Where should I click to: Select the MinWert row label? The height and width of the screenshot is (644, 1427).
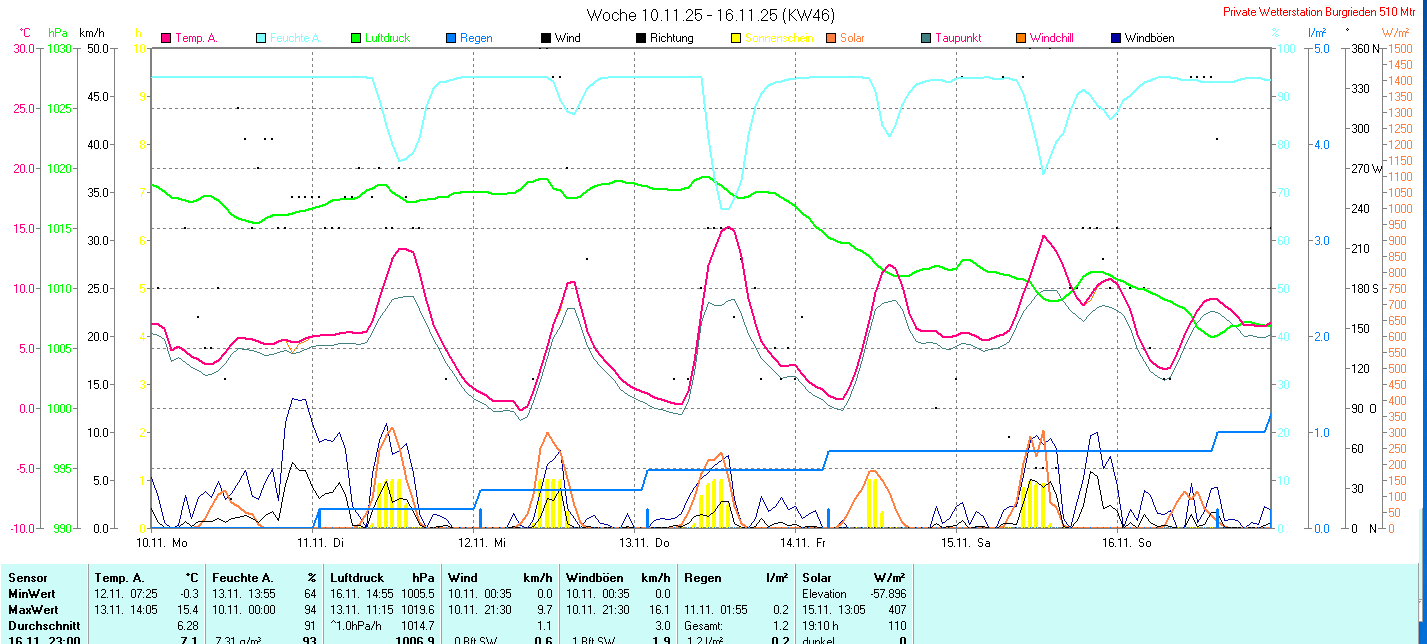[x=31, y=593]
